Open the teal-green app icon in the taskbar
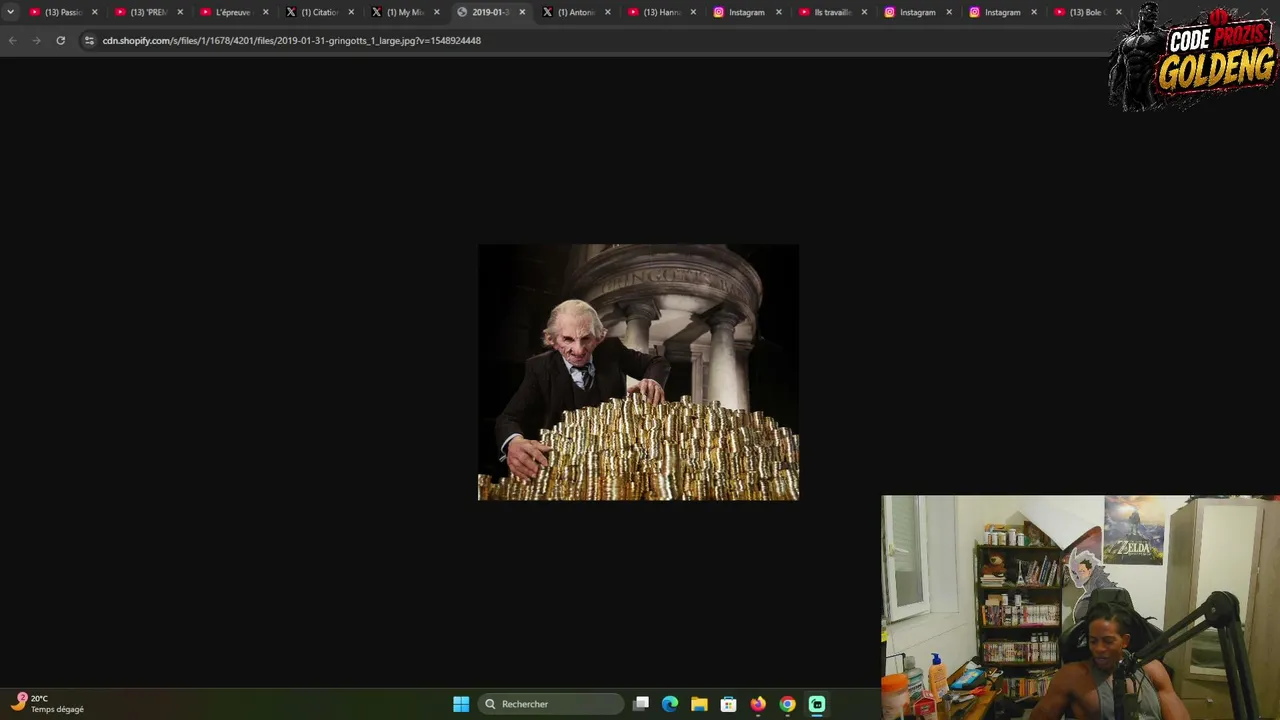Screen dimensions: 1280x720 [817, 704]
